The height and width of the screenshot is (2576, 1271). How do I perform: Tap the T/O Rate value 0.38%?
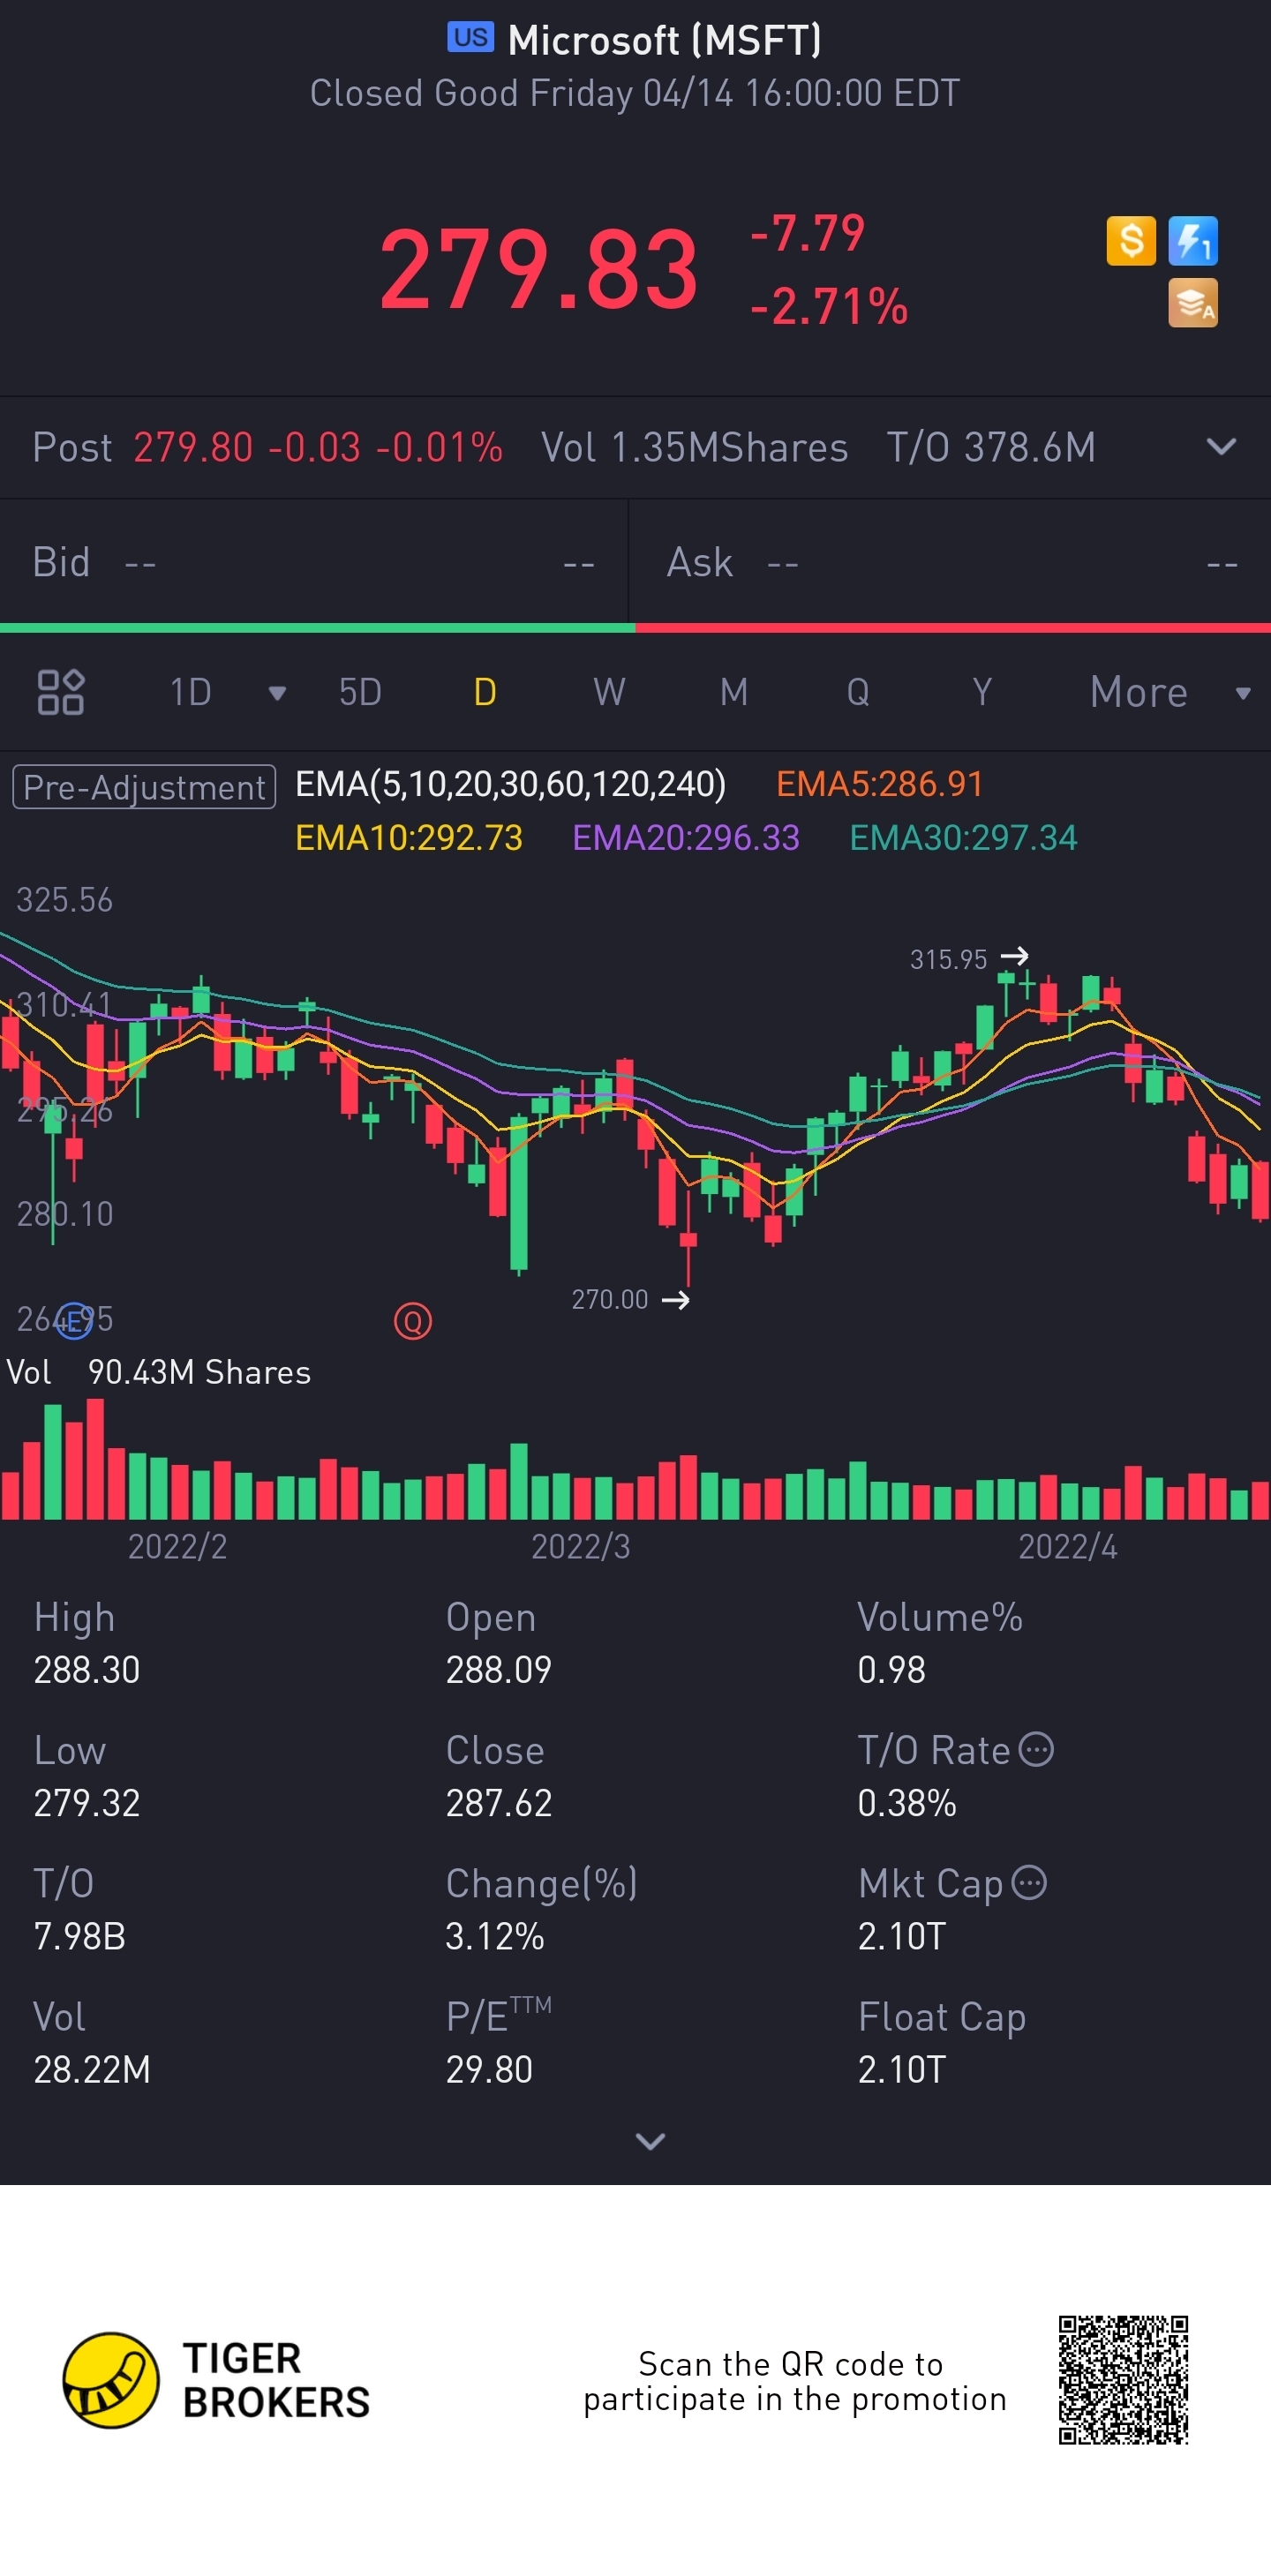(907, 1803)
